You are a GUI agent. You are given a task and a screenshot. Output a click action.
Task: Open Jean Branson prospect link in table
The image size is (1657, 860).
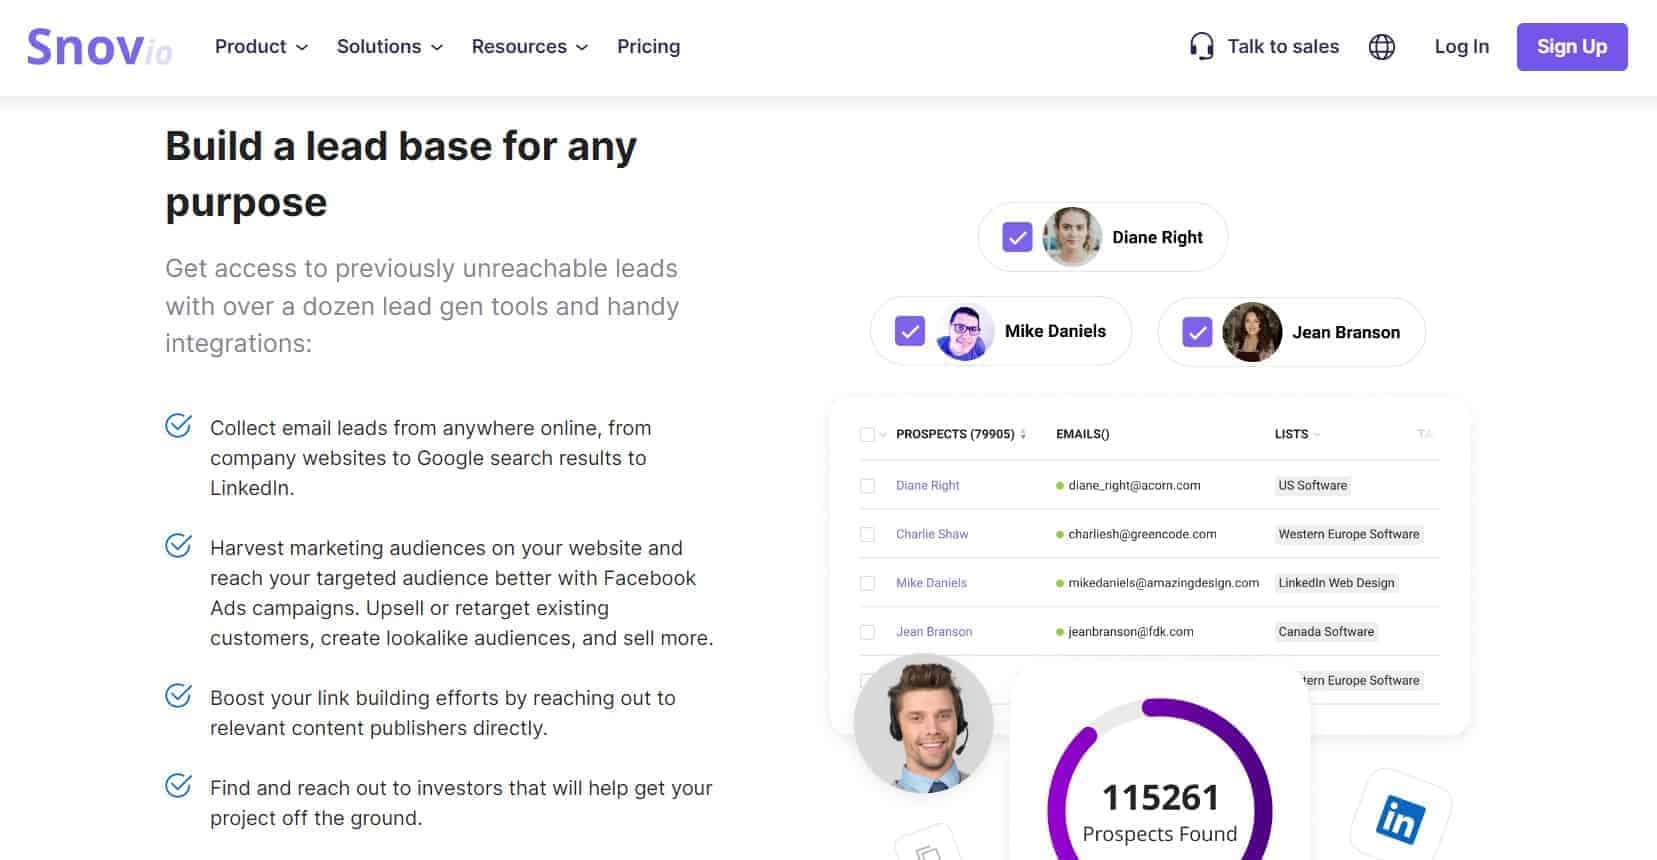tap(934, 633)
